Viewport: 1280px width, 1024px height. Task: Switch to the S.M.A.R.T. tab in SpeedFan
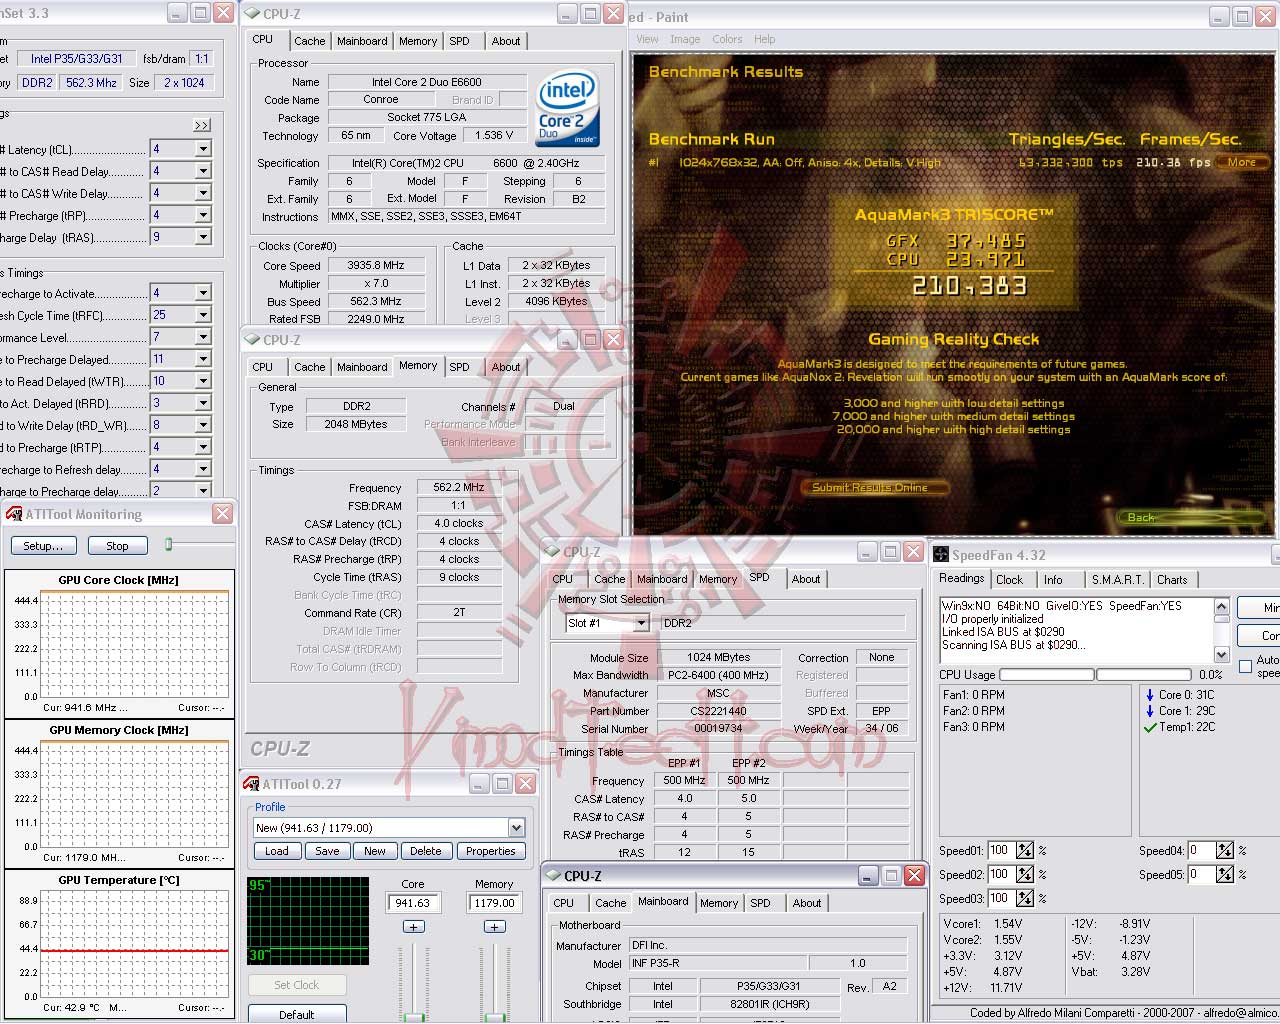tap(1118, 580)
